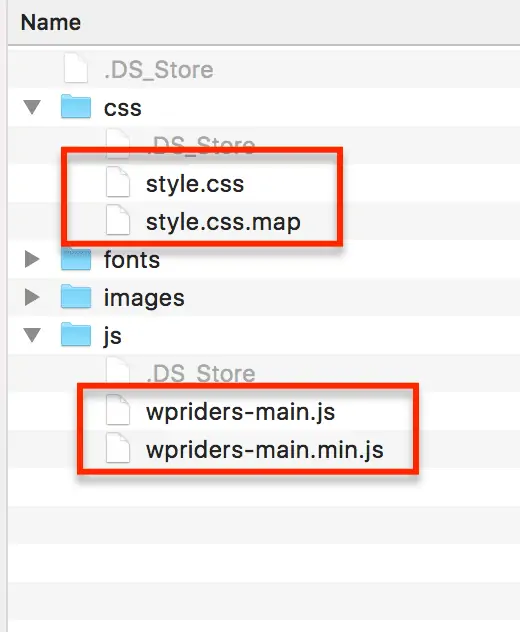
Task: Select the style.css.map file name
Action: (223, 222)
